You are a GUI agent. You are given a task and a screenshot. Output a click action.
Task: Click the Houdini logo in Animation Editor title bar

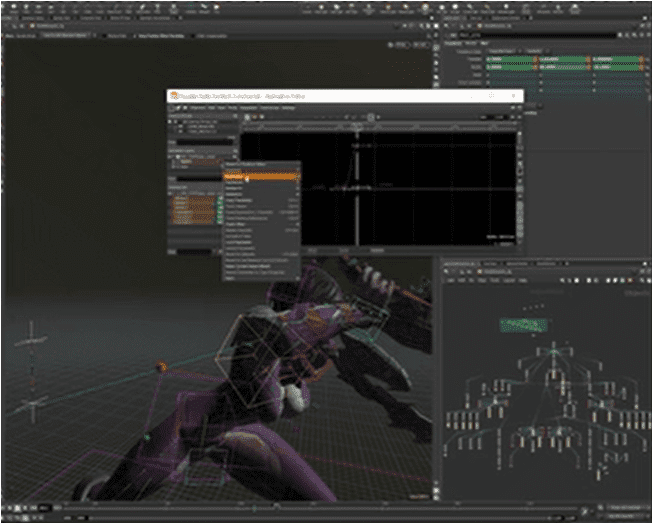[x=173, y=96]
